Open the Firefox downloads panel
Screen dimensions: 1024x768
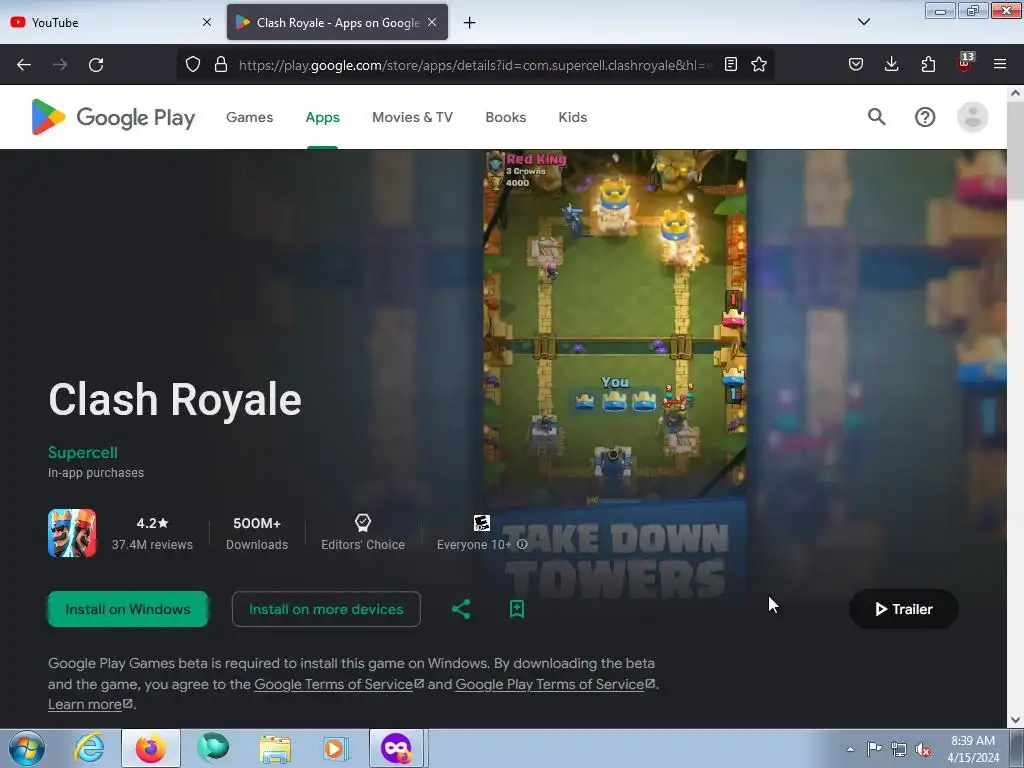point(891,64)
